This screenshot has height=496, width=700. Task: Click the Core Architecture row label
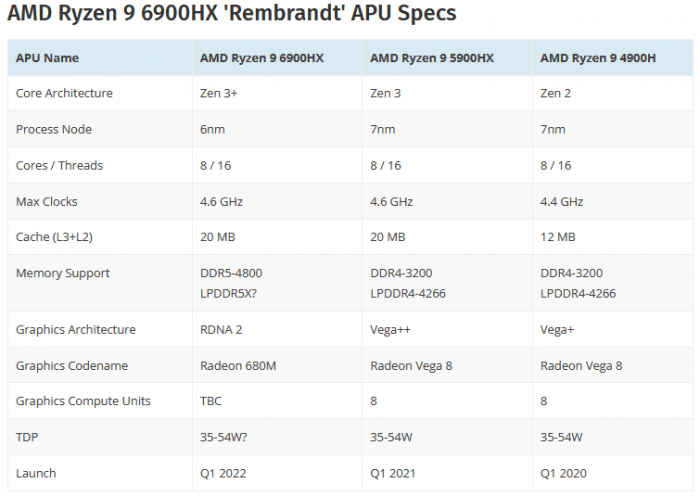64,93
